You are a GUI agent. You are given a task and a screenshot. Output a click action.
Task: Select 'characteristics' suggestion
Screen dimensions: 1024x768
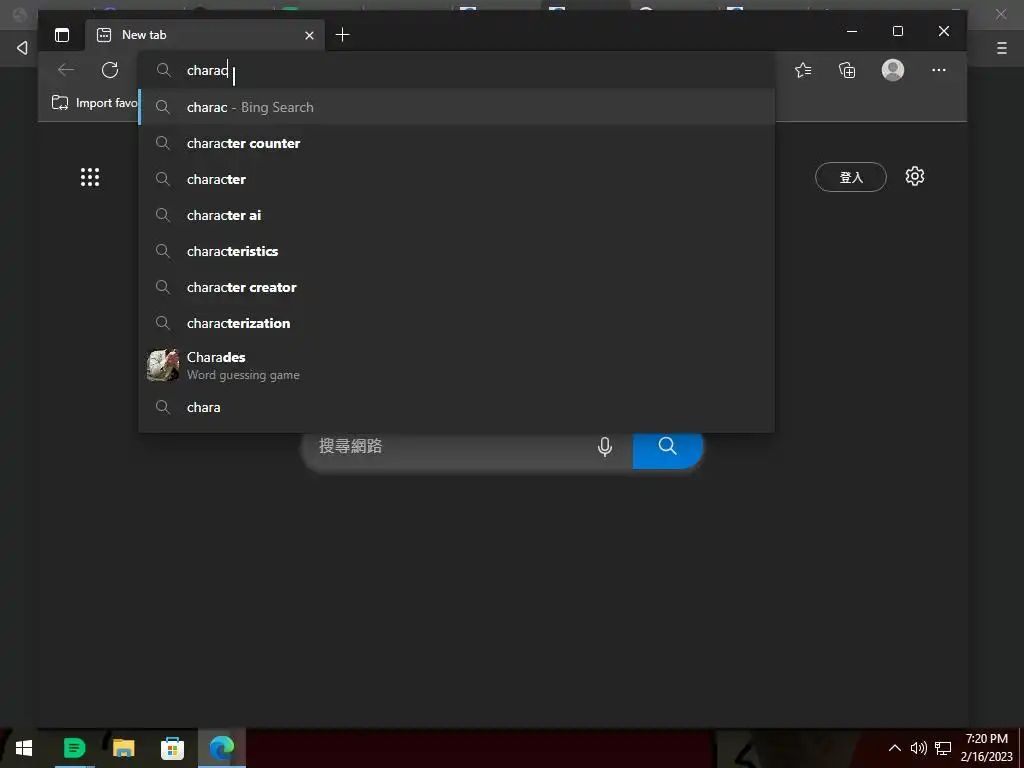456,251
